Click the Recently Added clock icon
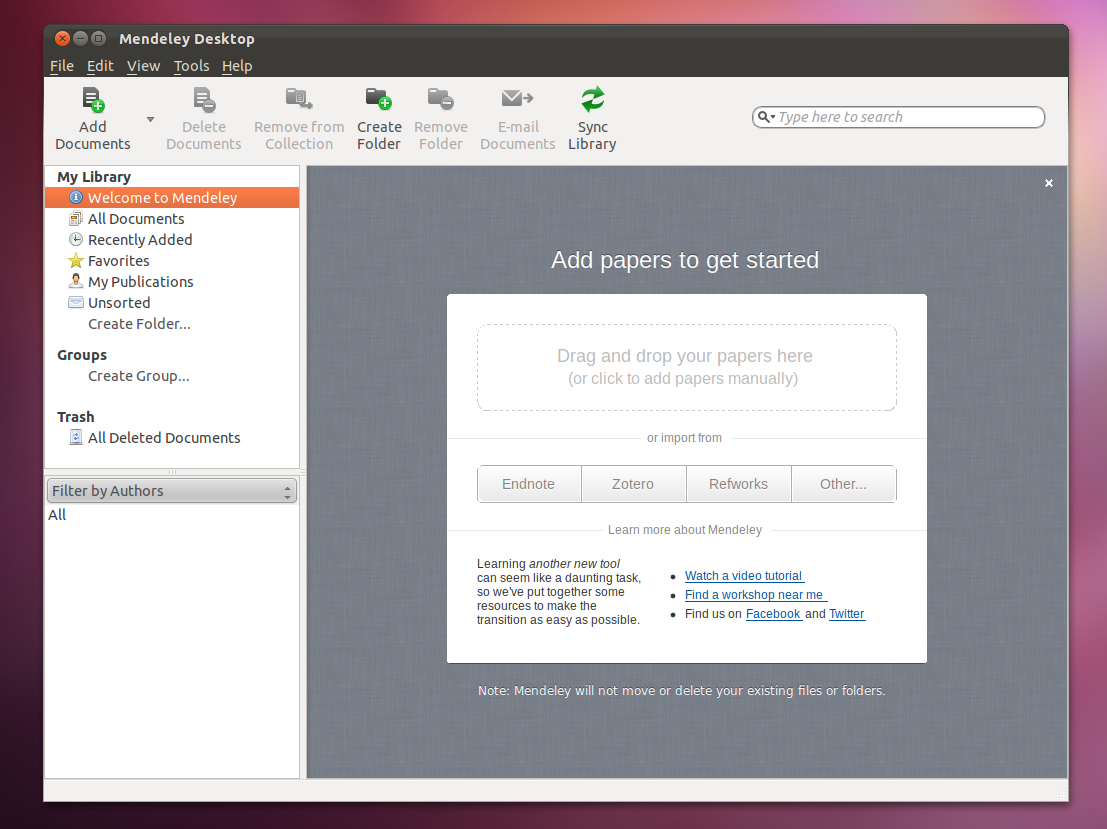This screenshot has height=829, width=1107. (x=76, y=239)
